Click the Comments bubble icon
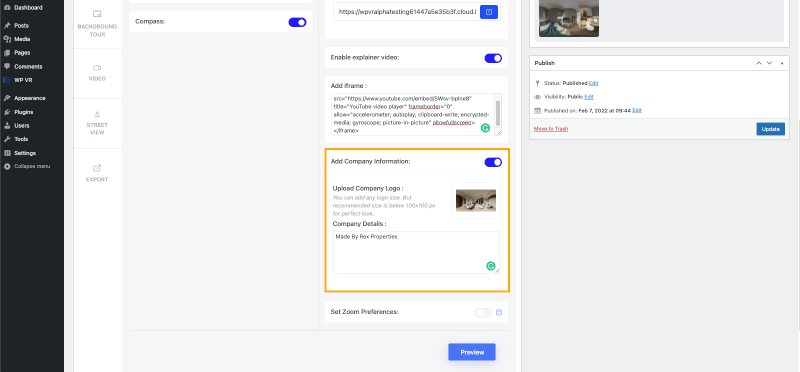Viewport: 800px width, 372px height. pos(7,66)
